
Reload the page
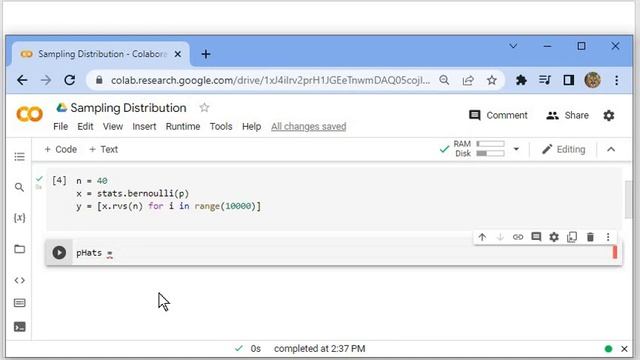pyautogui.click(x=70, y=80)
